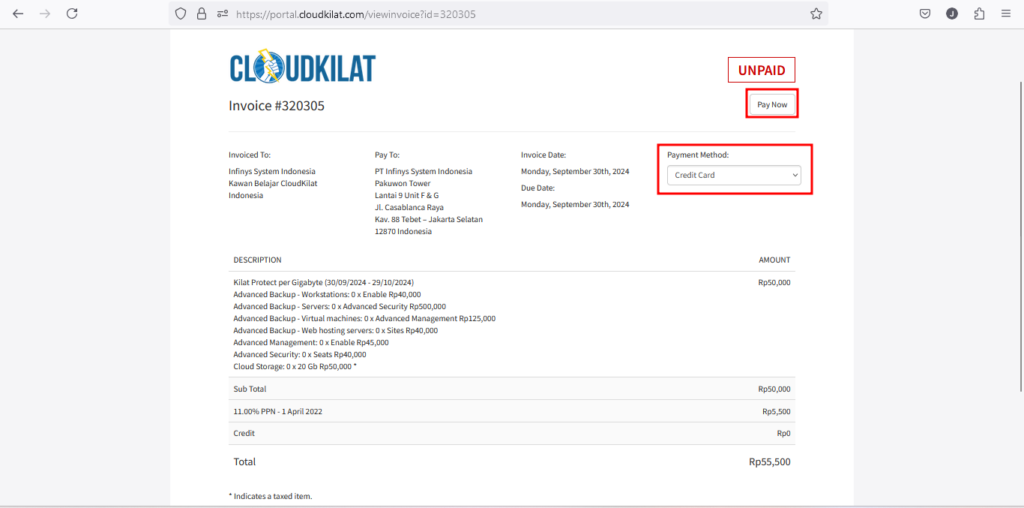1024x508 pixels.
Task: Click the dropdown chevron beside Credit Card
Action: point(795,175)
